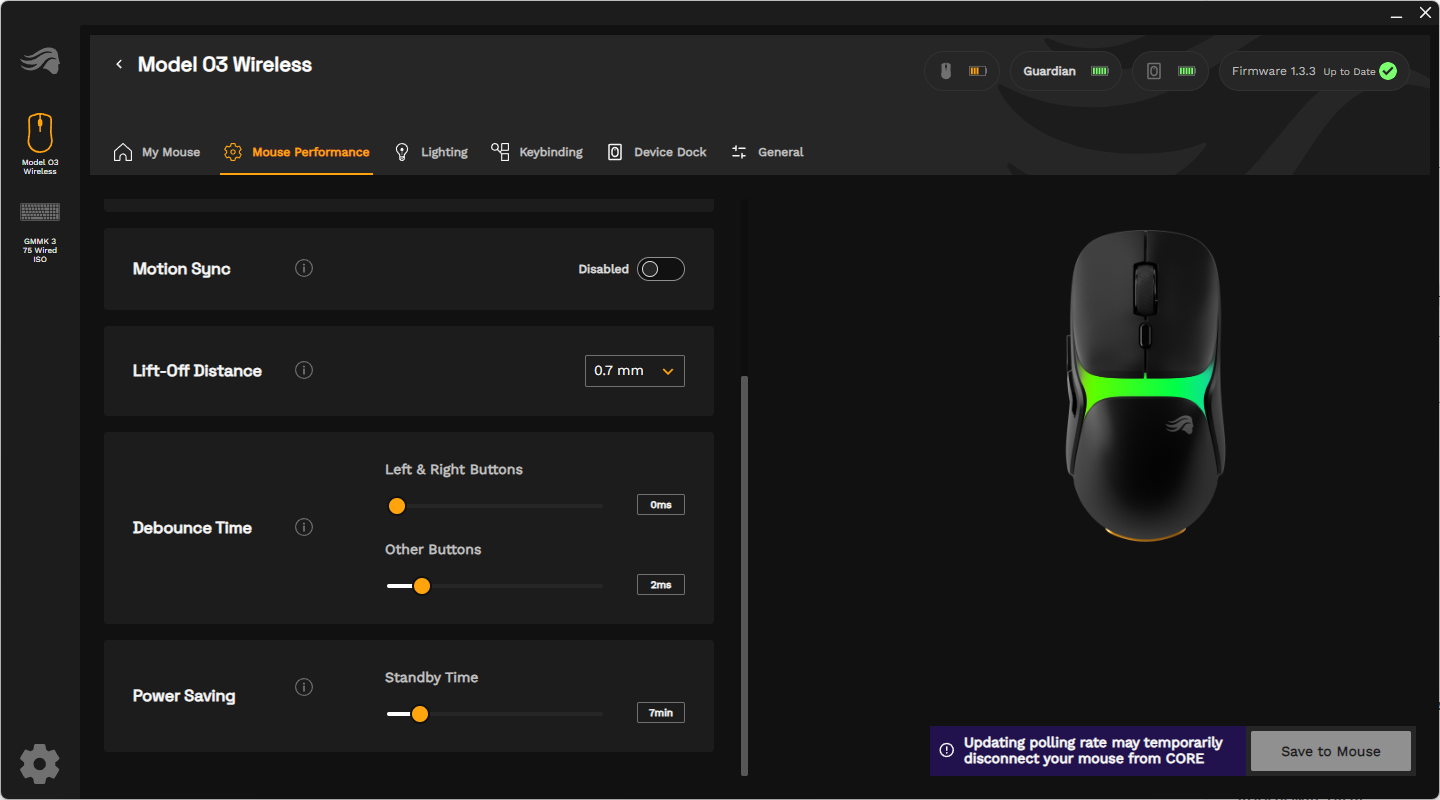Show info for Debounce Time

tap(304, 527)
